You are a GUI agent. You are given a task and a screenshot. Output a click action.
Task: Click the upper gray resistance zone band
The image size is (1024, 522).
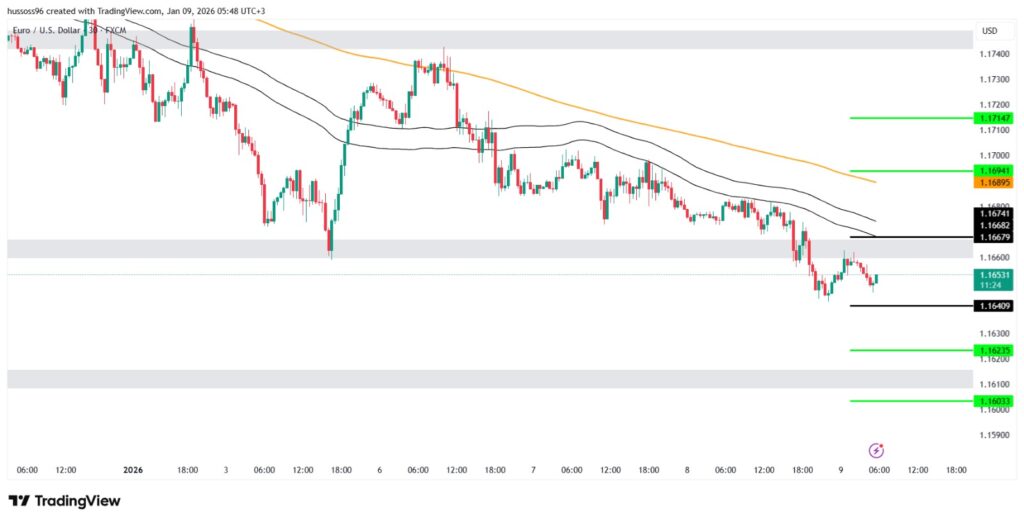tap(500, 40)
